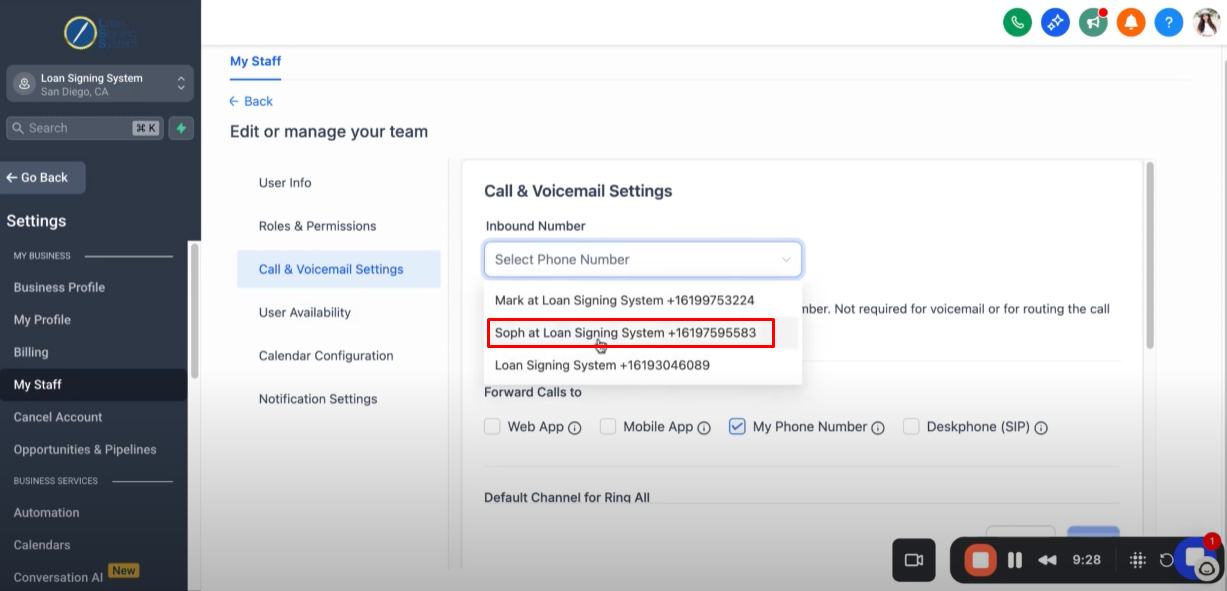The width and height of the screenshot is (1227, 591).
Task: Open the User Availability section
Action: 304,312
